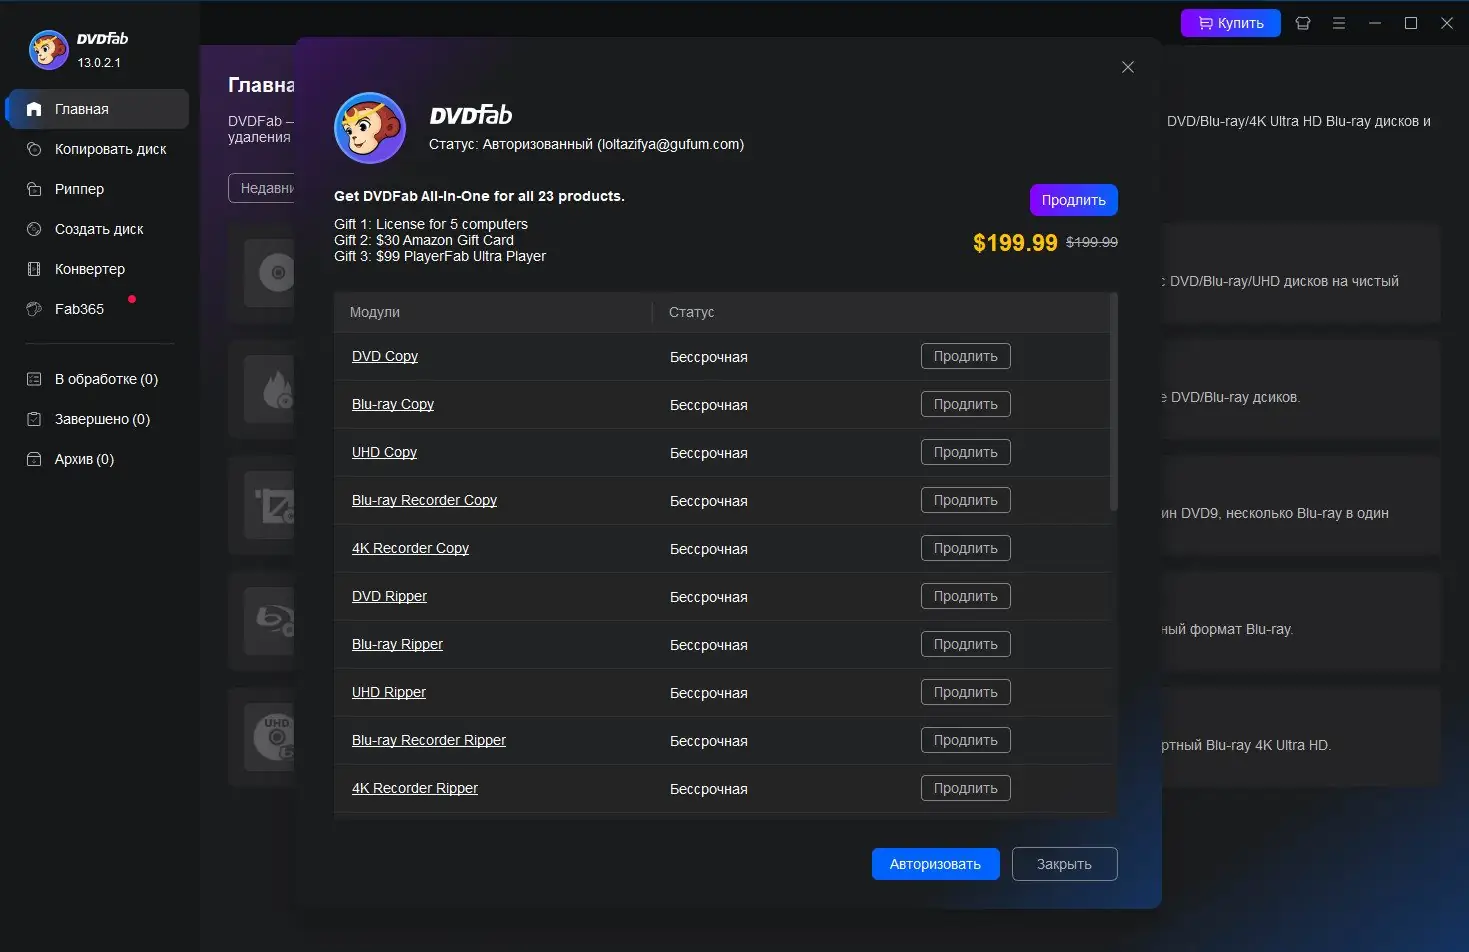
Task: Click purple Купить button with cart
Action: tap(1230, 23)
